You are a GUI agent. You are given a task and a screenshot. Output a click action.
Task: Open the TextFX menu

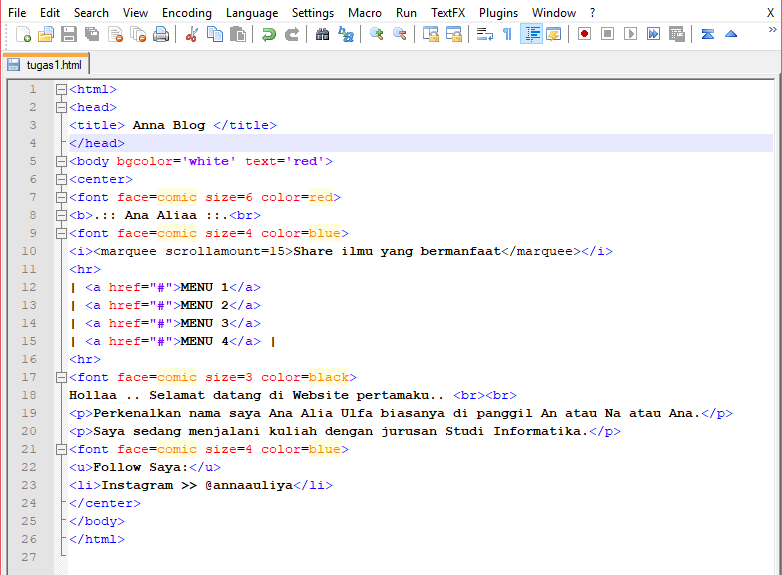click(x=448, y=12)
